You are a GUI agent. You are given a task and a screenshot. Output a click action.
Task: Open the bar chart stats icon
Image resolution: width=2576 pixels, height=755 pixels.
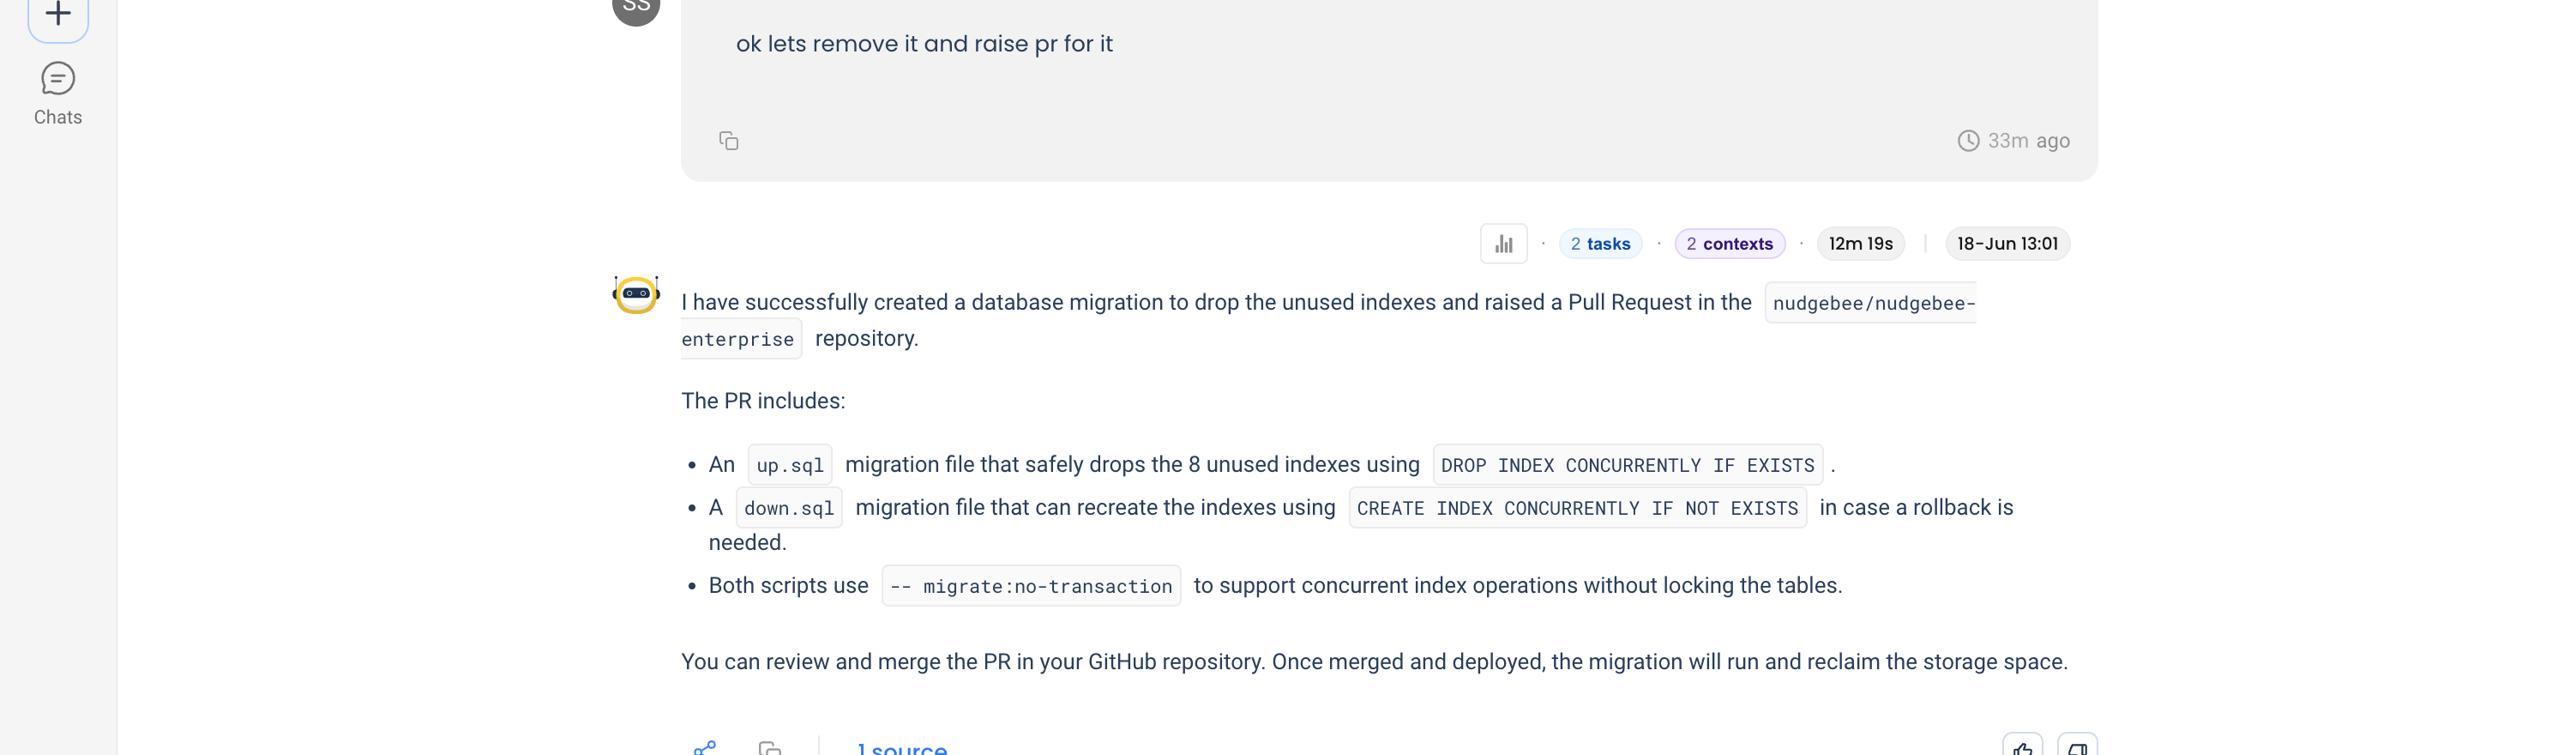[x=1503, y=244]
